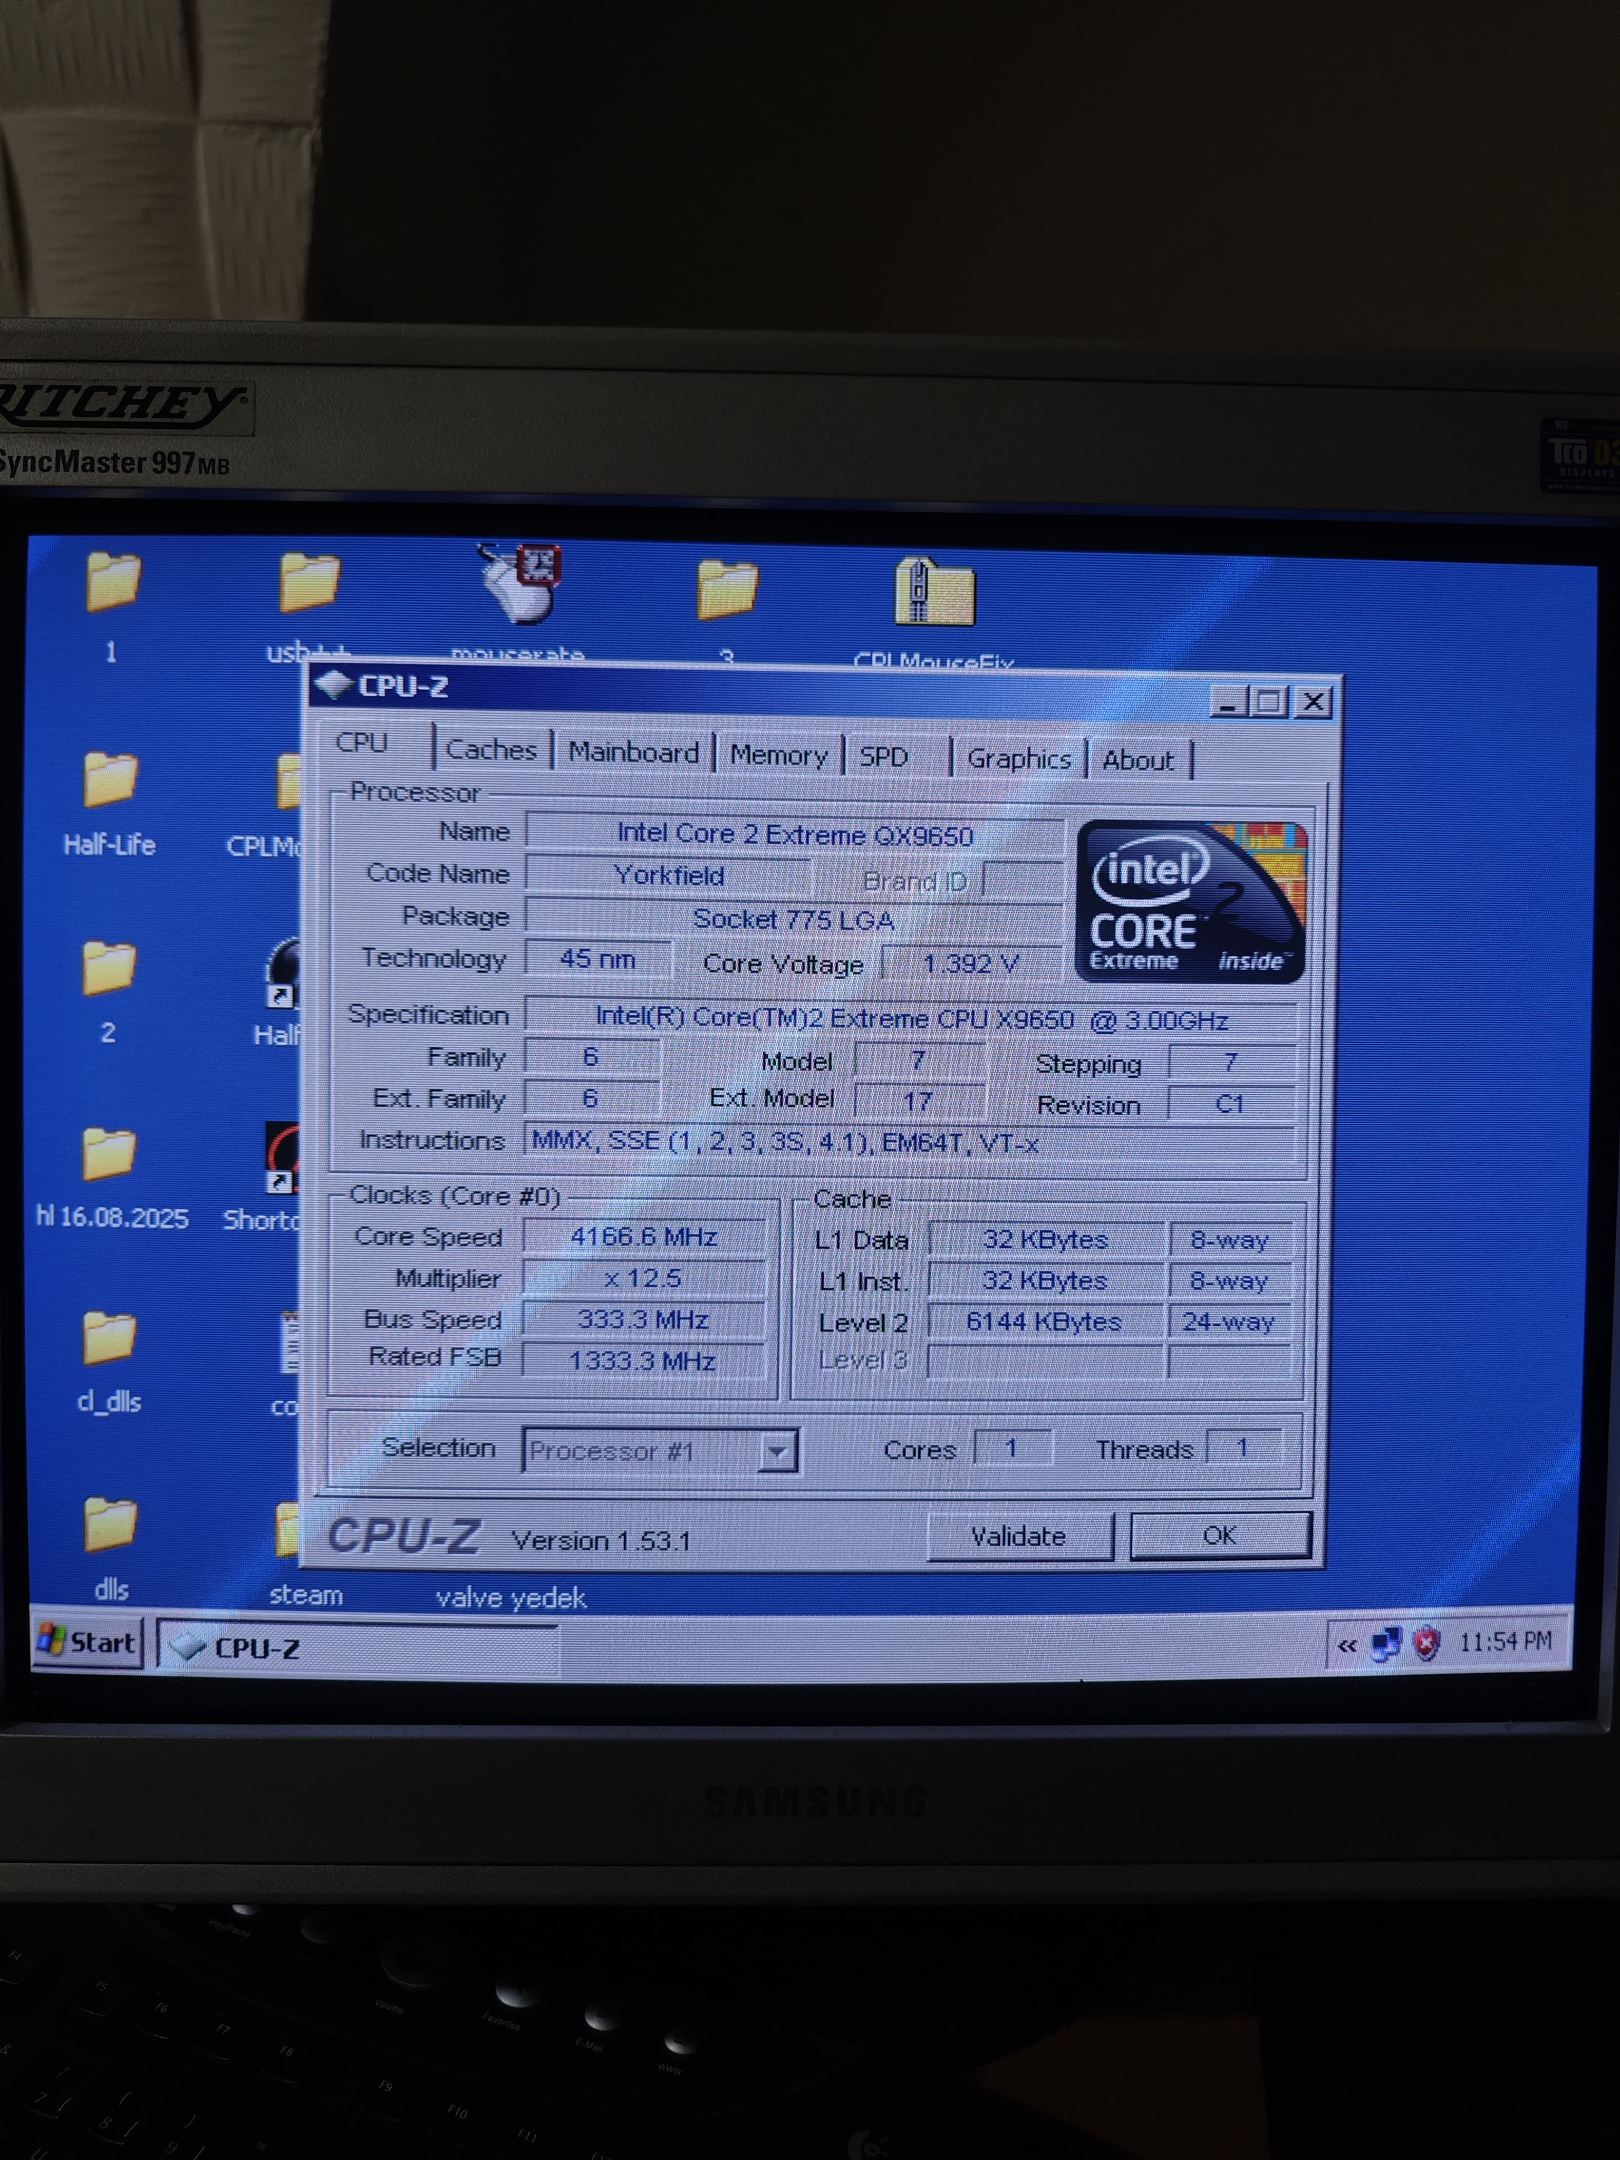Click the Cores count field
The image size is (1620, 2160).
point(1012,1448)
